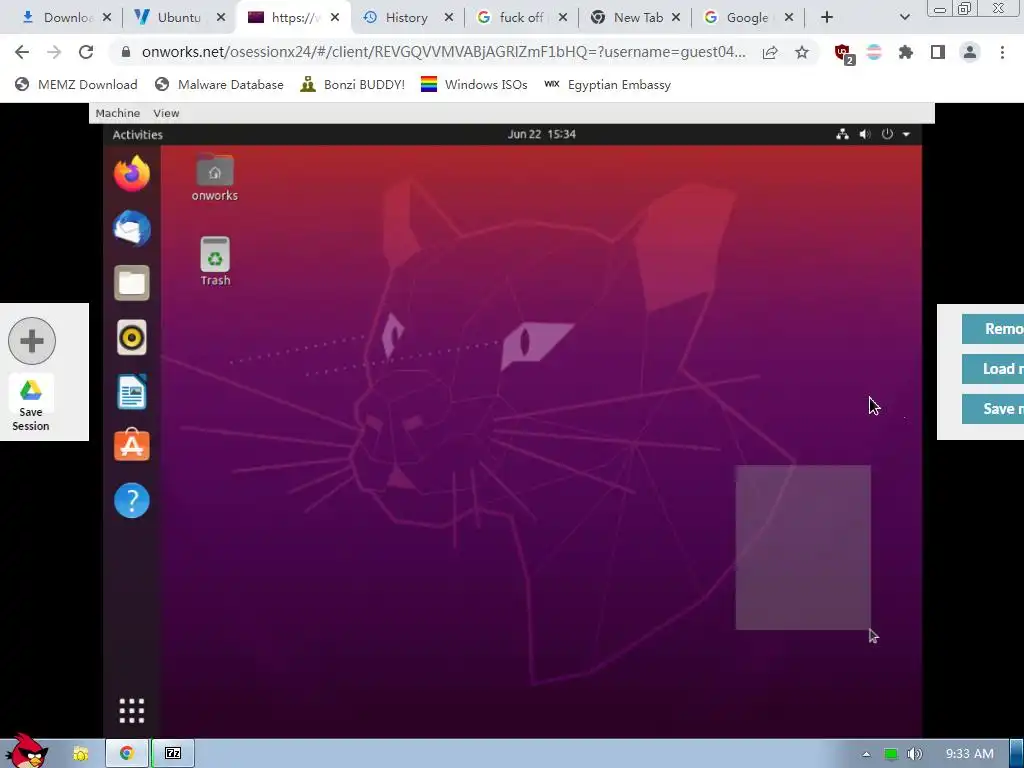Click the address bar URL
Screen dimensions: 1024x768
pos(443,52)
